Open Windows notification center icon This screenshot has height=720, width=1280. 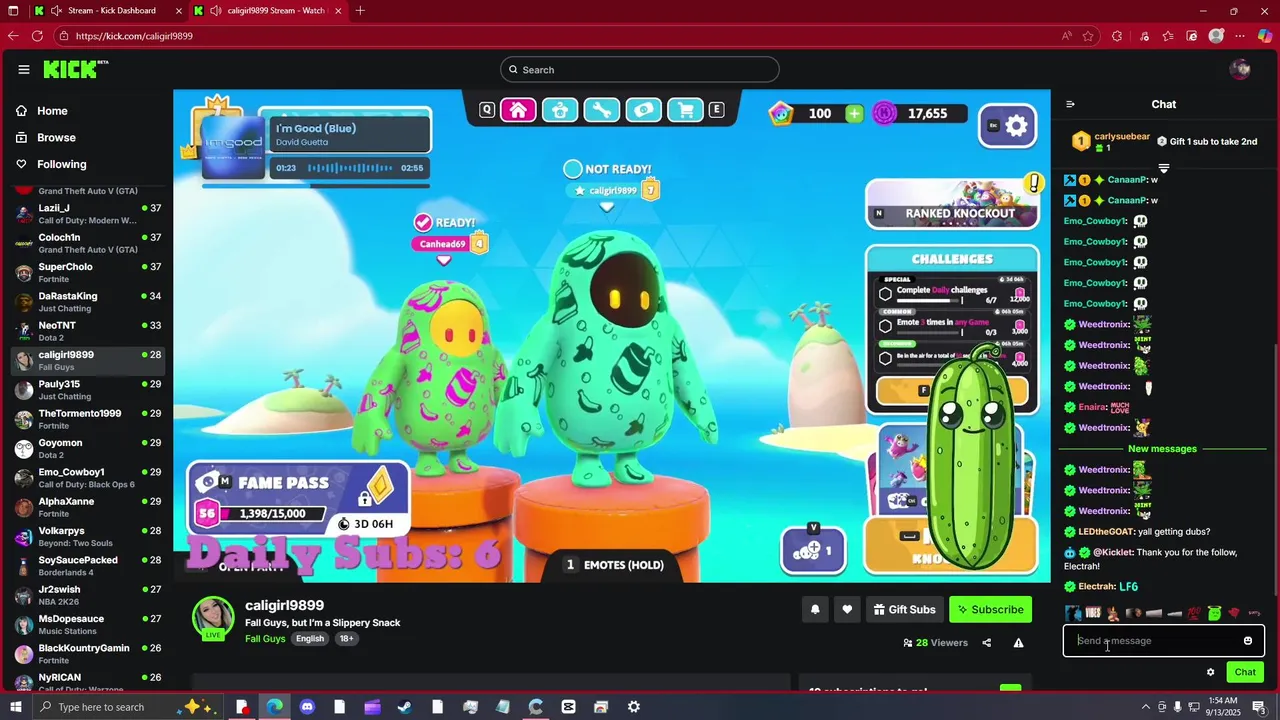(1259, 707)
